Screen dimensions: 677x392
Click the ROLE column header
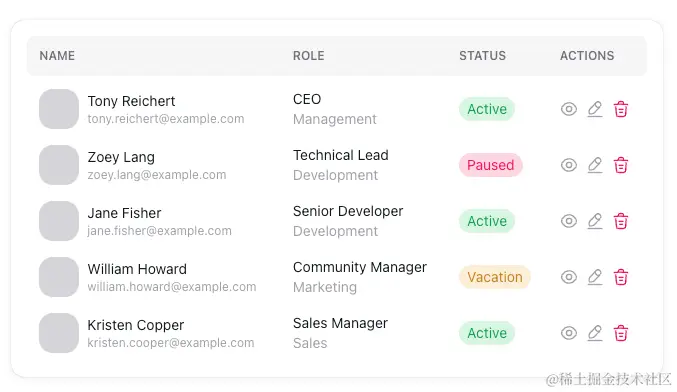pos(308,56)
